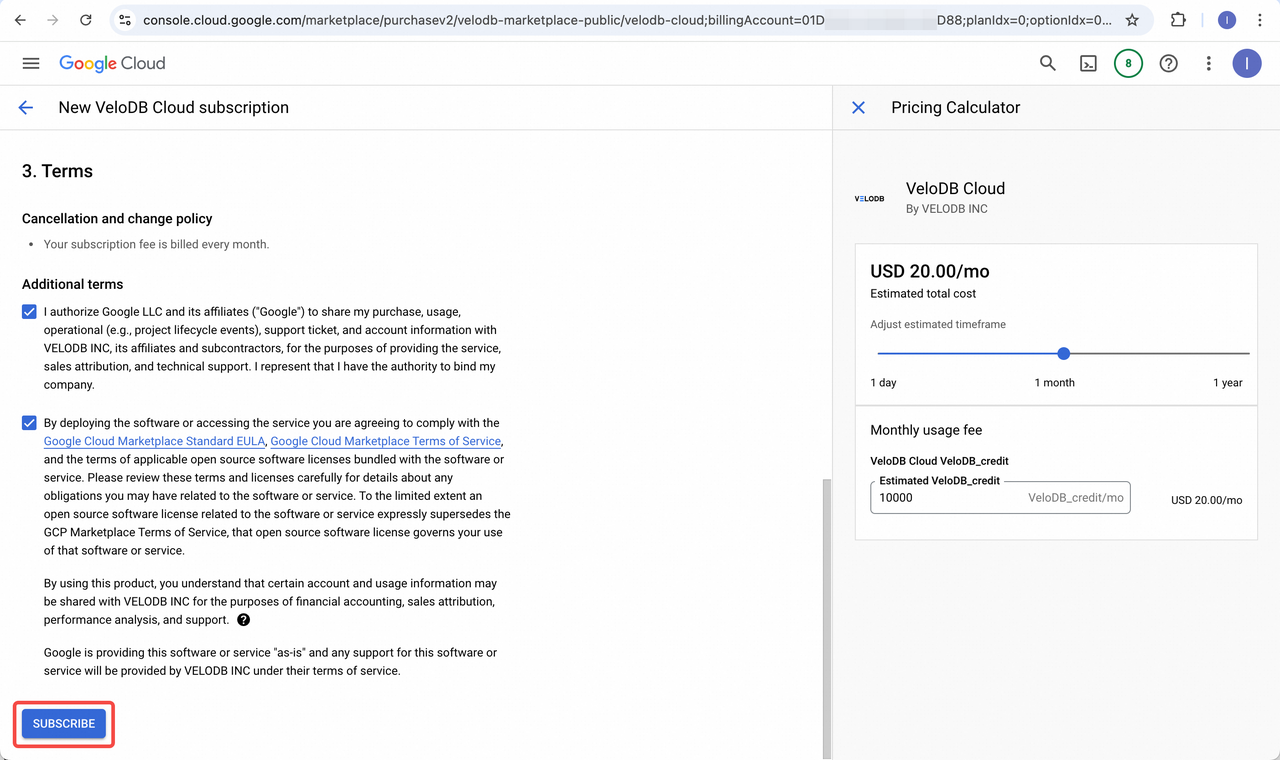This screenshot has height=760, width=1280.
Task: Click the search icon in the top bar
Action: click(1047, 63)
